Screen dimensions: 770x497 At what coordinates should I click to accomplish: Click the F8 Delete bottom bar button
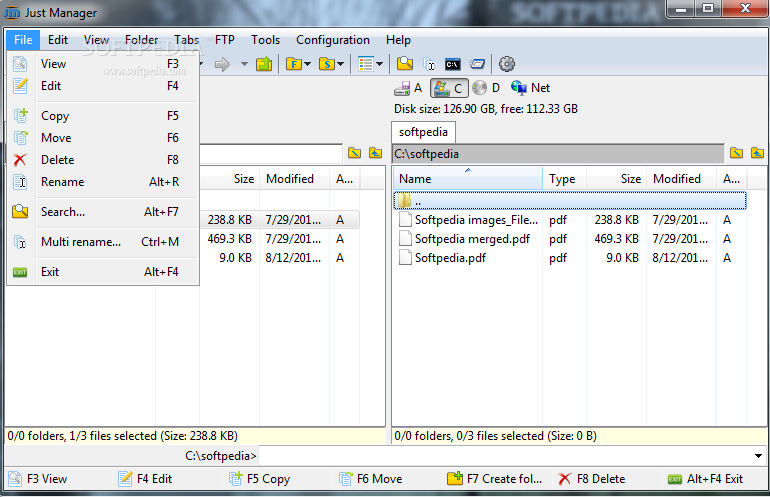592,479
